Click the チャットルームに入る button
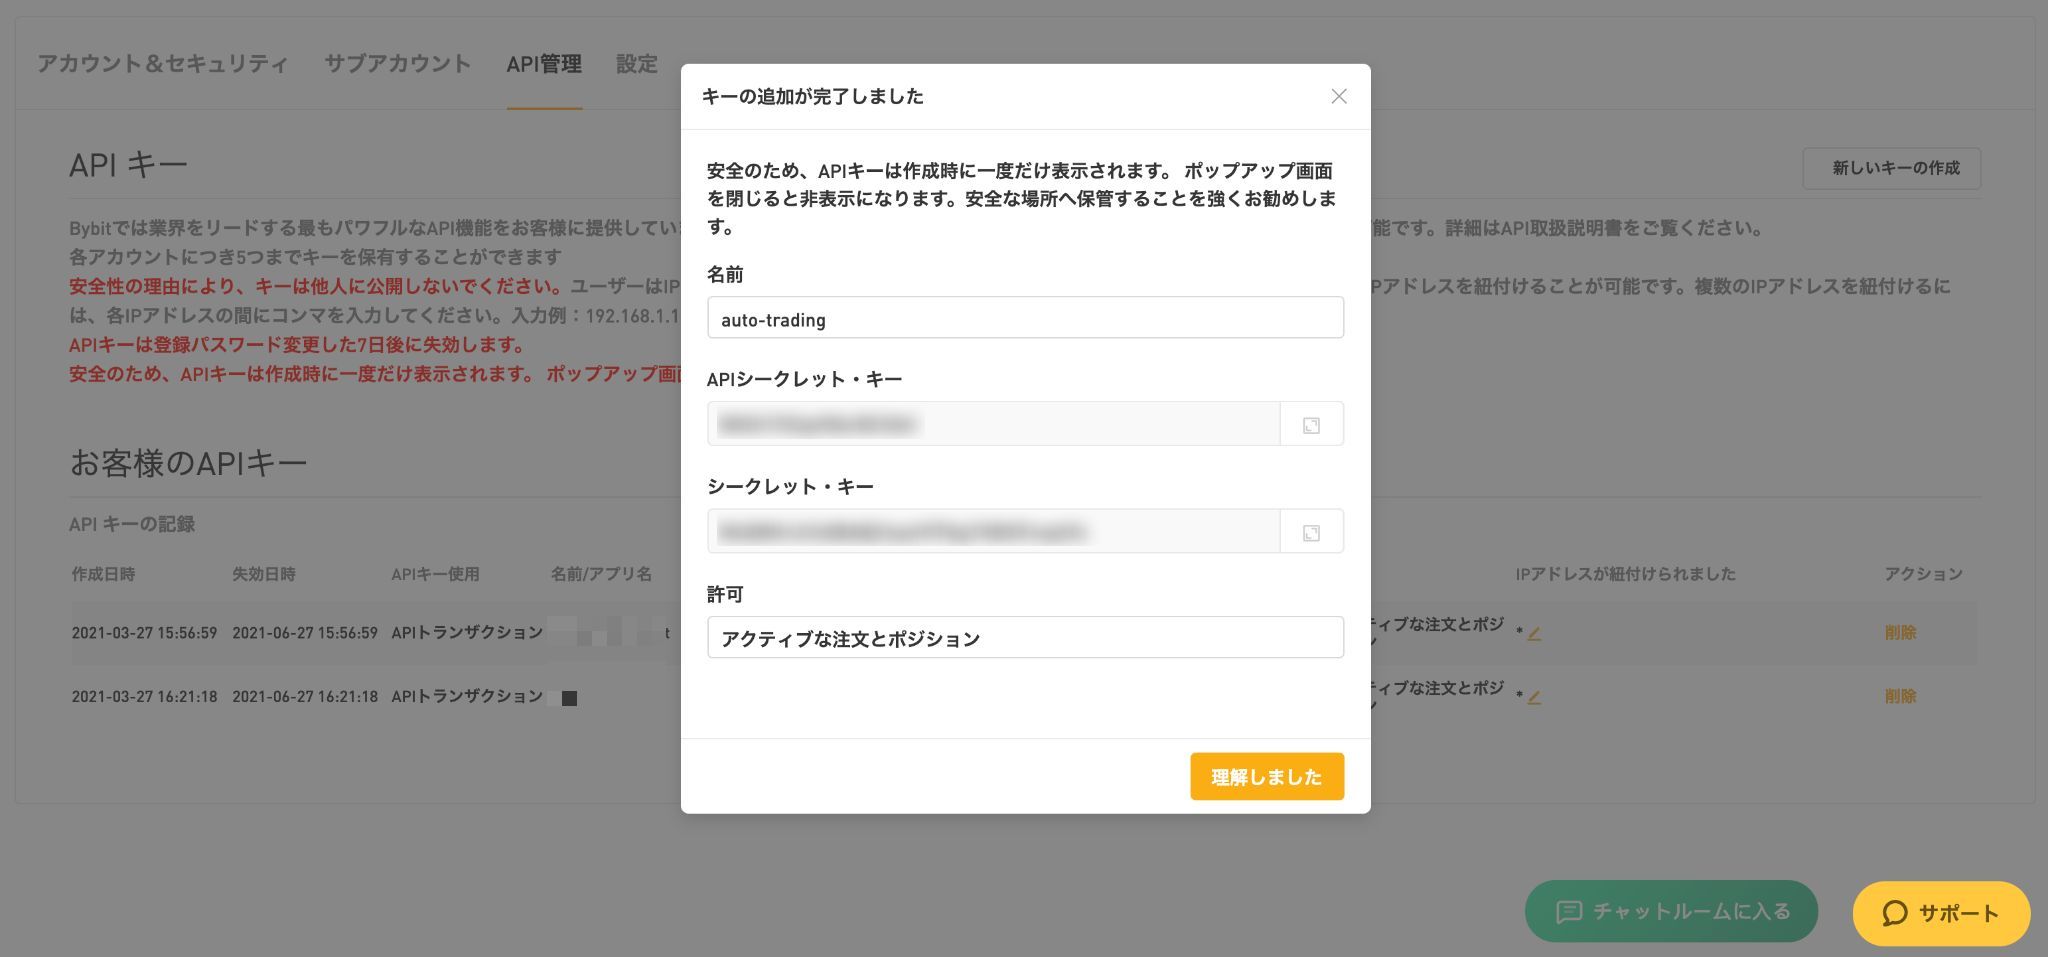2048x957 pixels. (1670, 911)
